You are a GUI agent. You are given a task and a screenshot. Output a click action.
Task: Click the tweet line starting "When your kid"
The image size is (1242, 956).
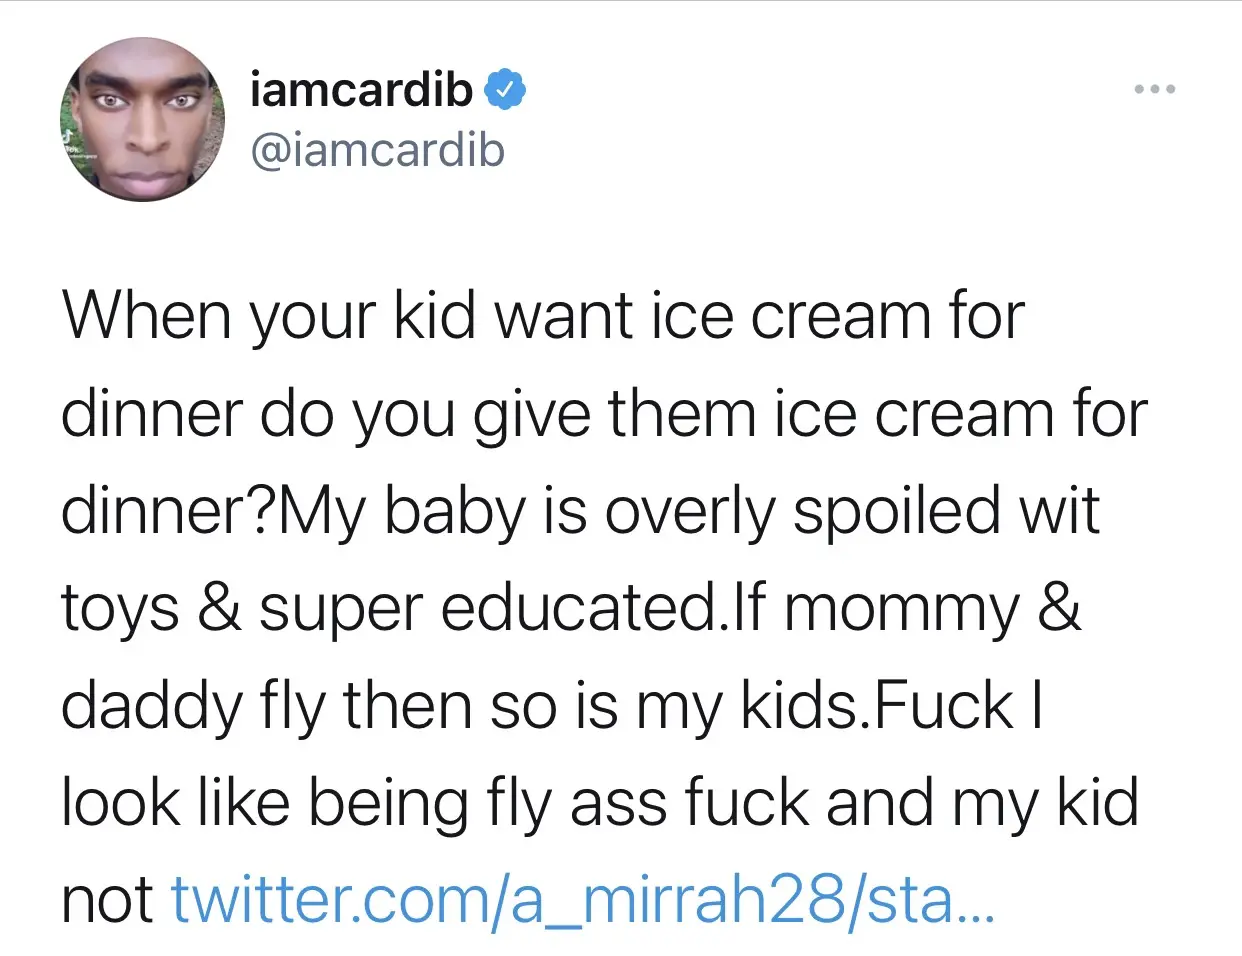(x=543, y=316)
